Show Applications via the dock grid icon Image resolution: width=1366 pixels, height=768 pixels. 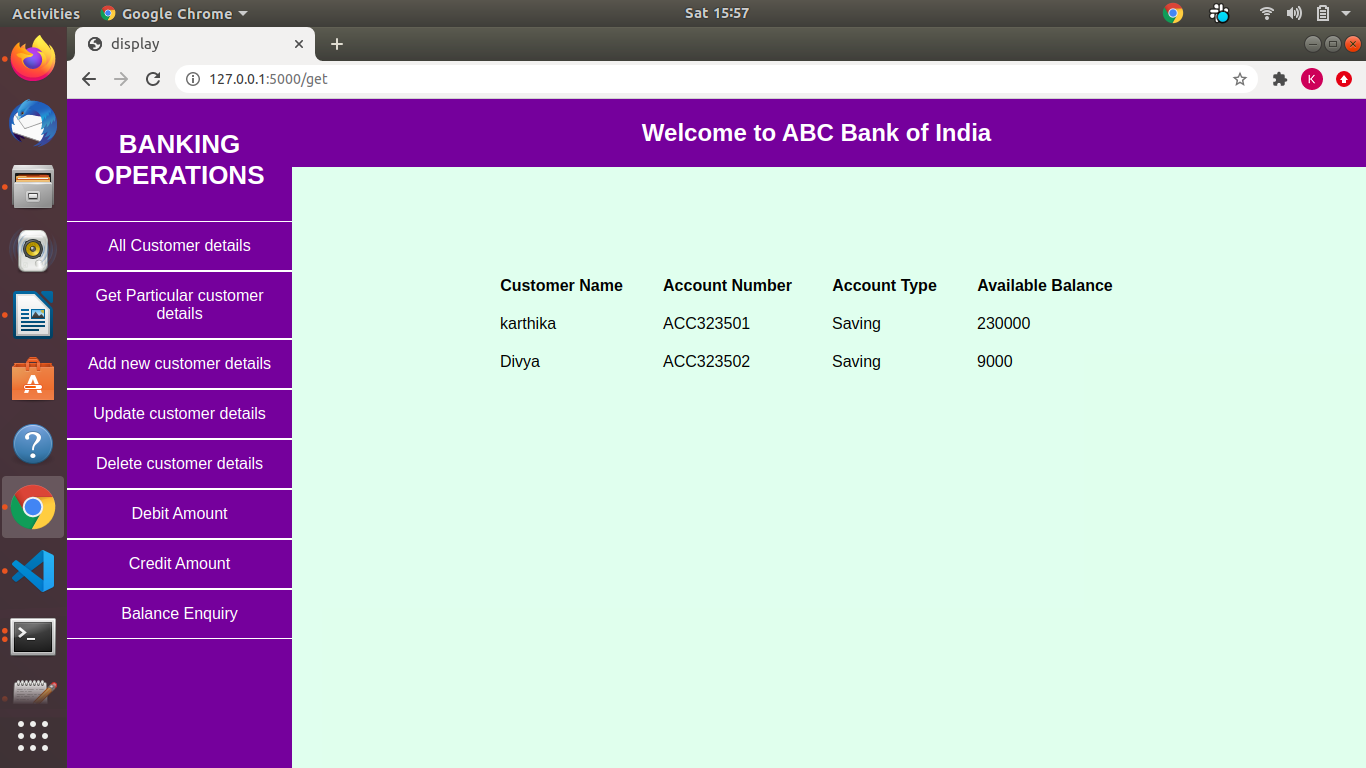(x=33, y=736)
